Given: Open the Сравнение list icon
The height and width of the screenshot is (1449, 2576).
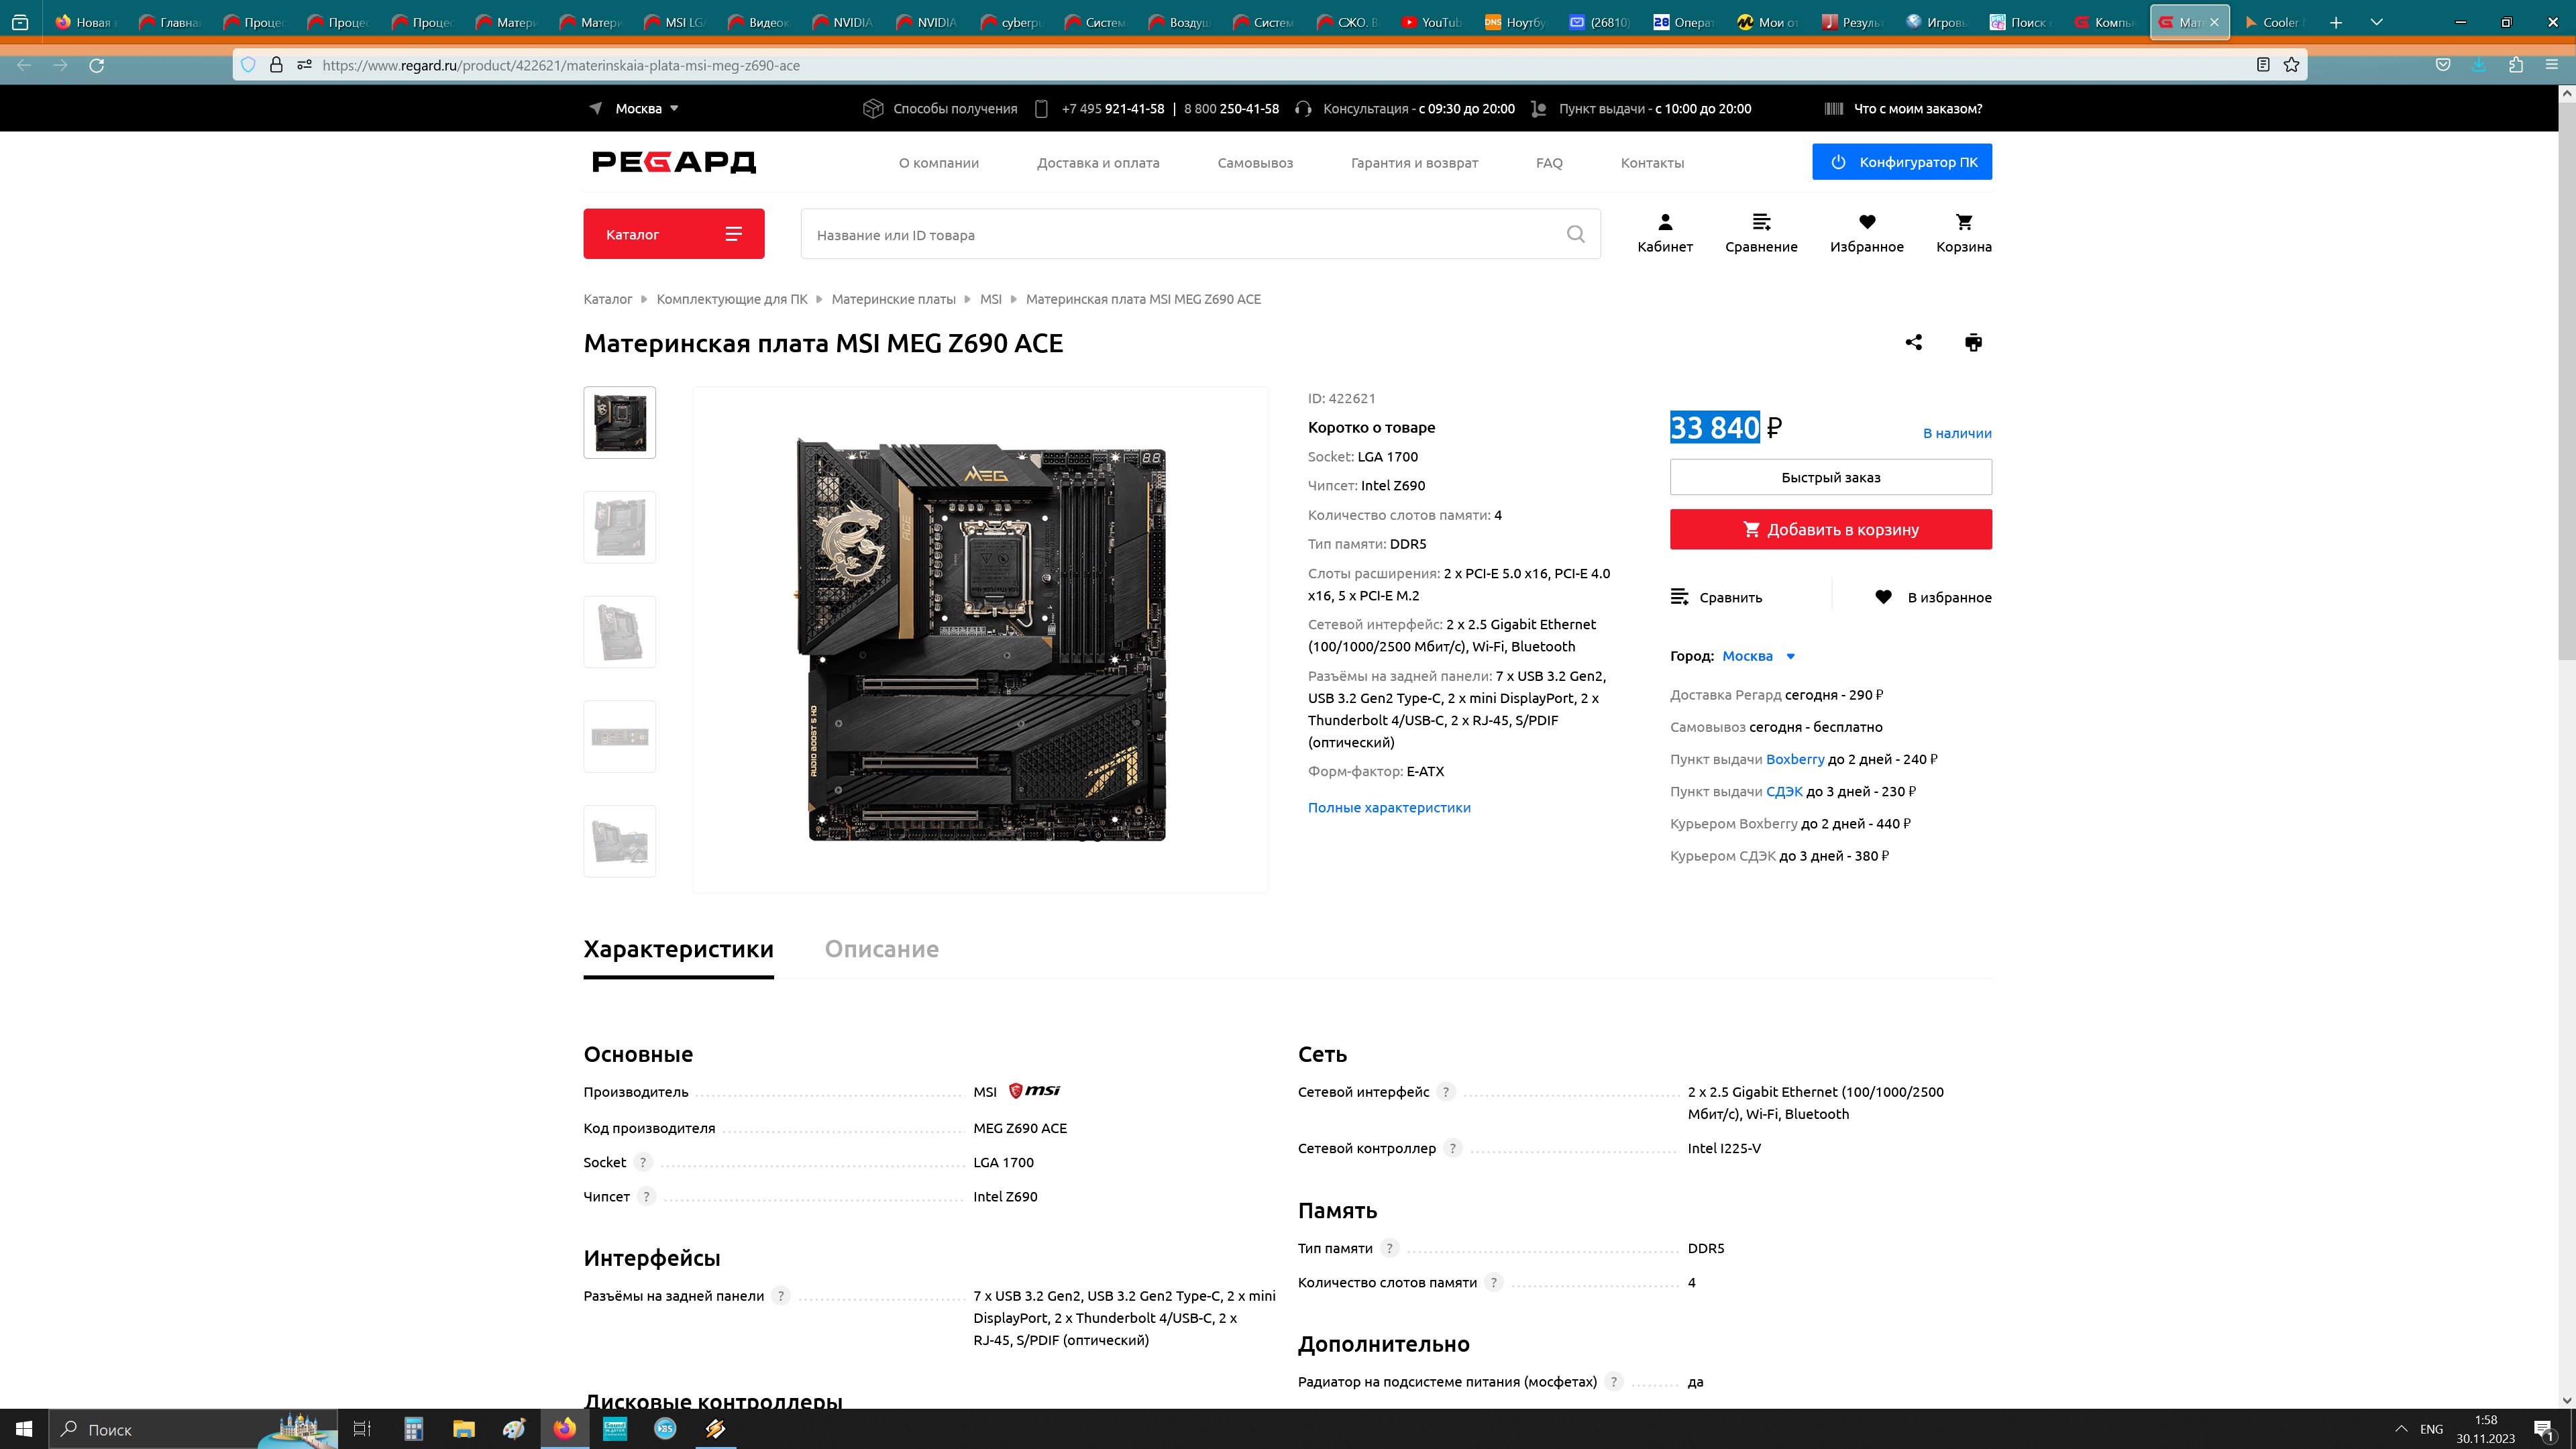Looking at the screenshot, I should pos(1760,233).
